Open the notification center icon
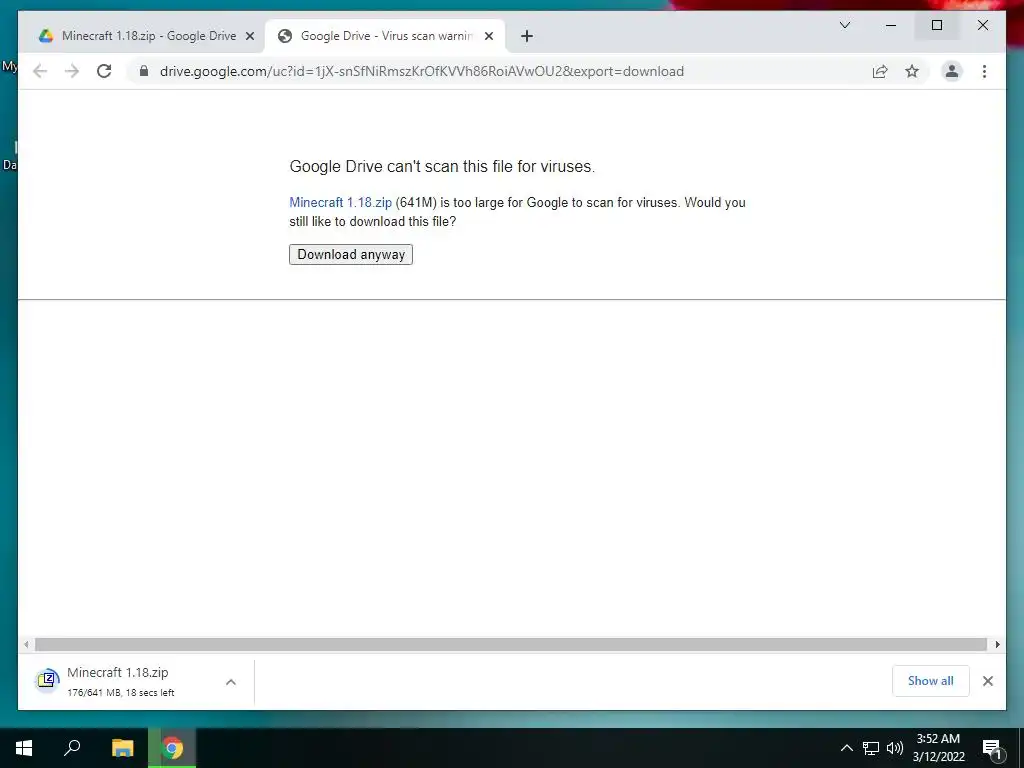Viewport: 1024px width, 768px height. 992,748
